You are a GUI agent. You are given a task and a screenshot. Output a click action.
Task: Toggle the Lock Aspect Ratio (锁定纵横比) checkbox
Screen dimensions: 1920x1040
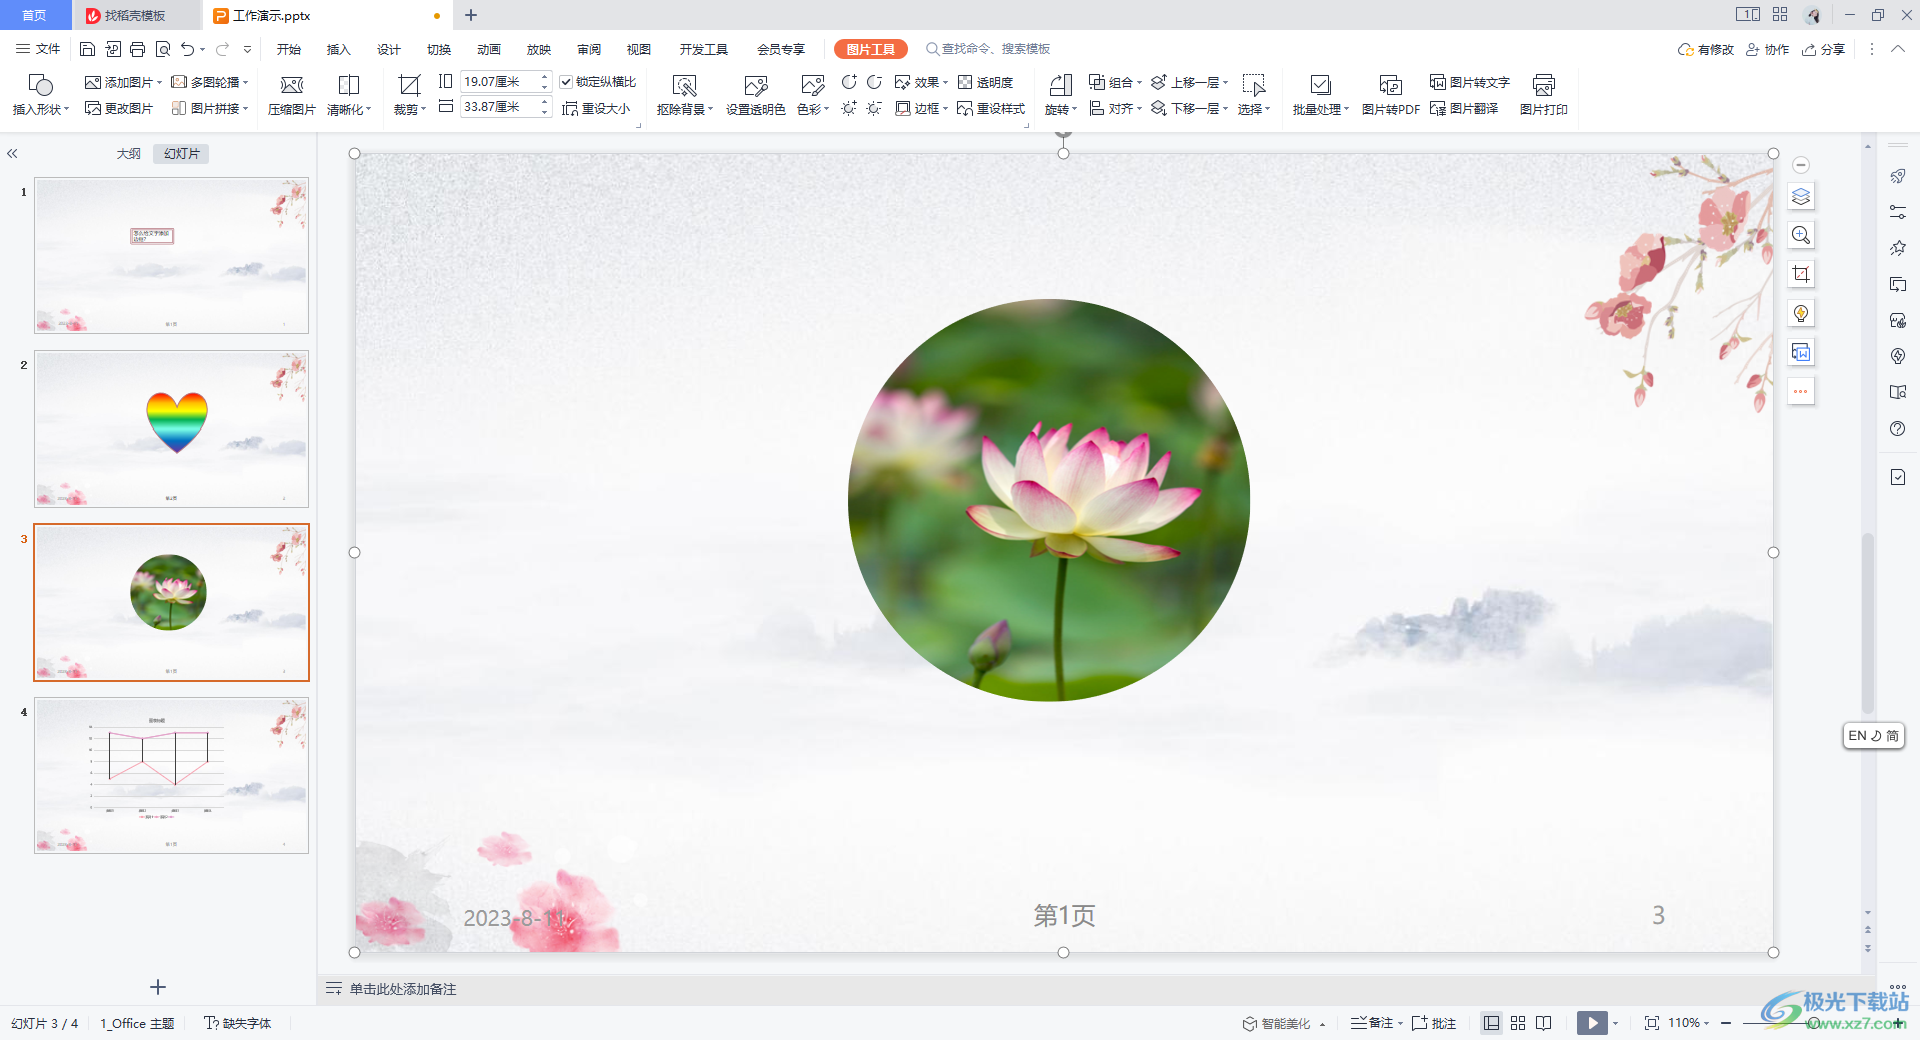pyautogui.click(x=566, y=82)
